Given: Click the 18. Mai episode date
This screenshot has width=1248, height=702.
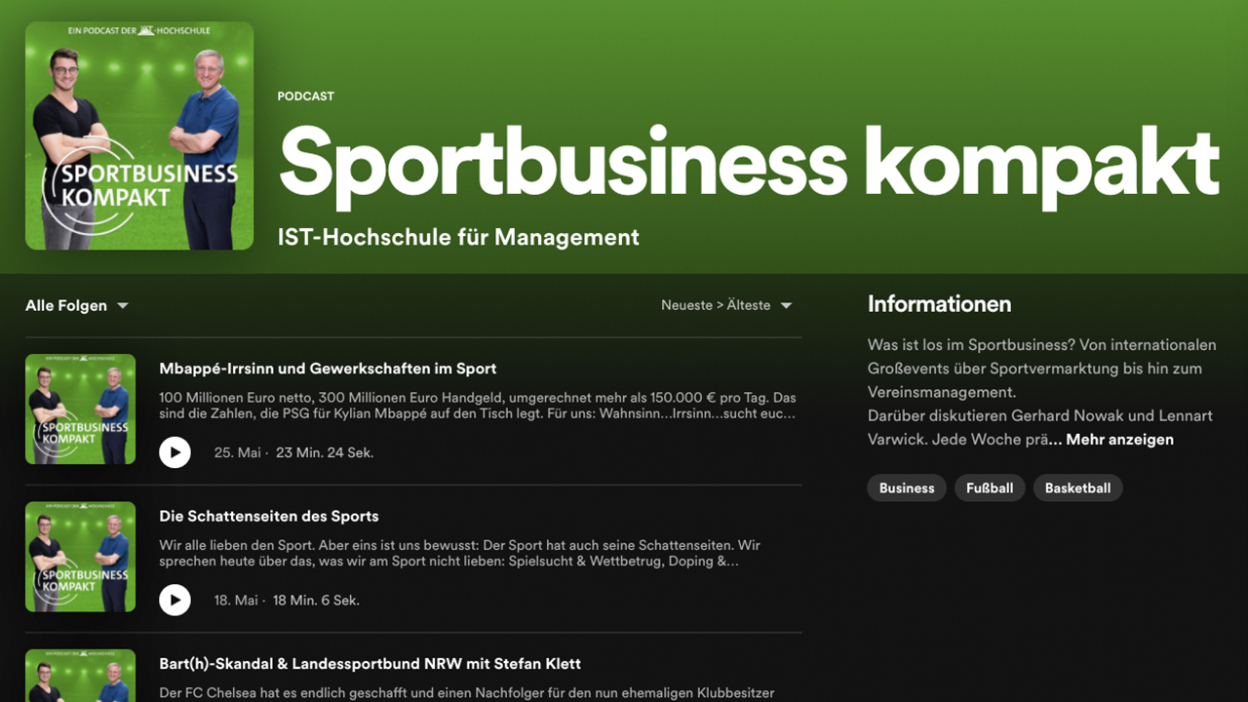Looking at the screenshot, I should tap(236, 601).
